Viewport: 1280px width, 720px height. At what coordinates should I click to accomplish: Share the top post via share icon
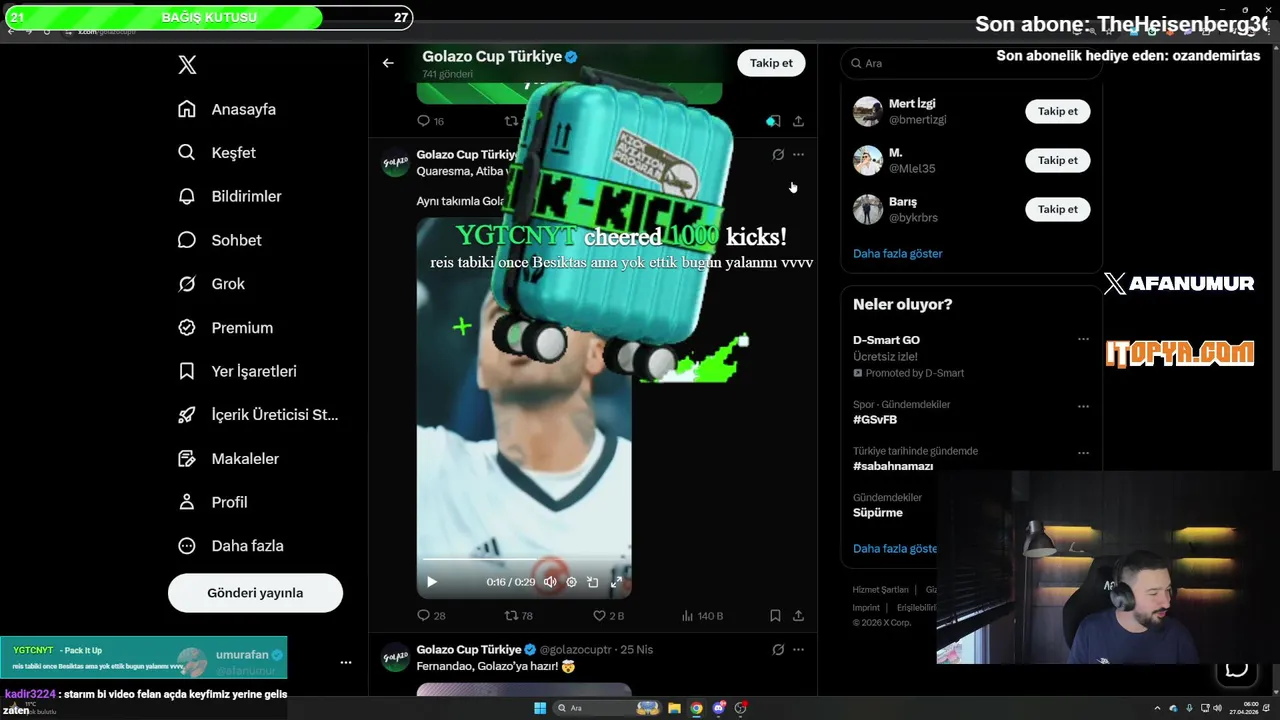[798, 121]
